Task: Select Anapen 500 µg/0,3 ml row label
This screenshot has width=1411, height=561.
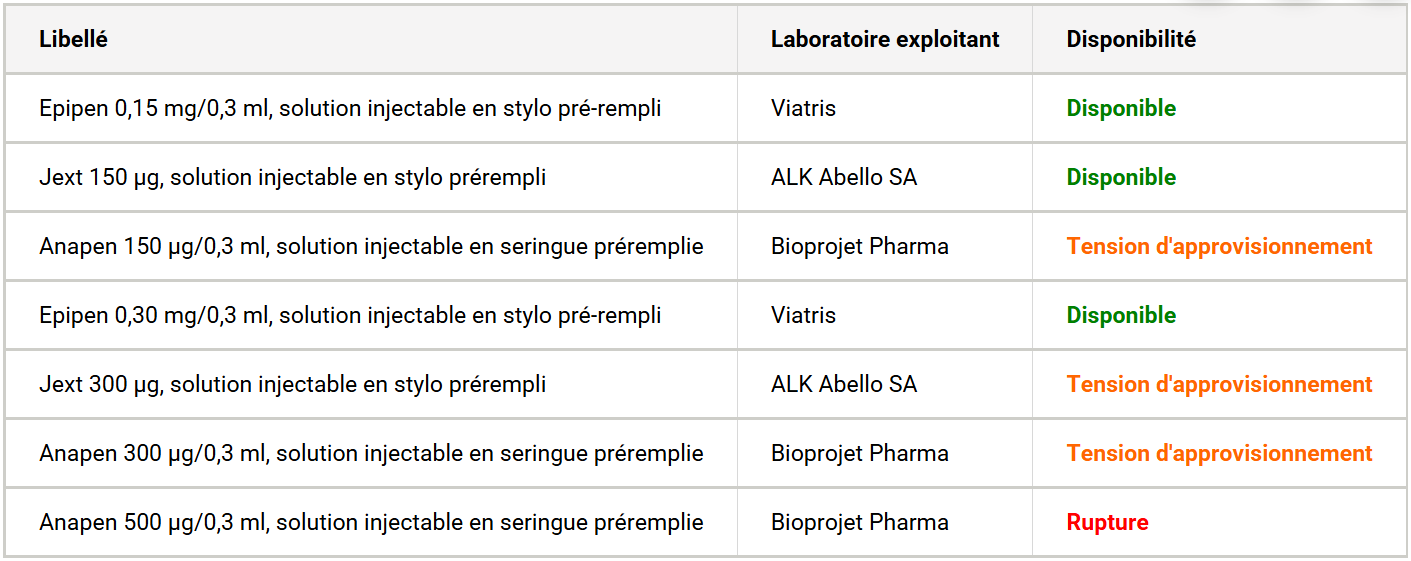Action: (x=371, y=522)
